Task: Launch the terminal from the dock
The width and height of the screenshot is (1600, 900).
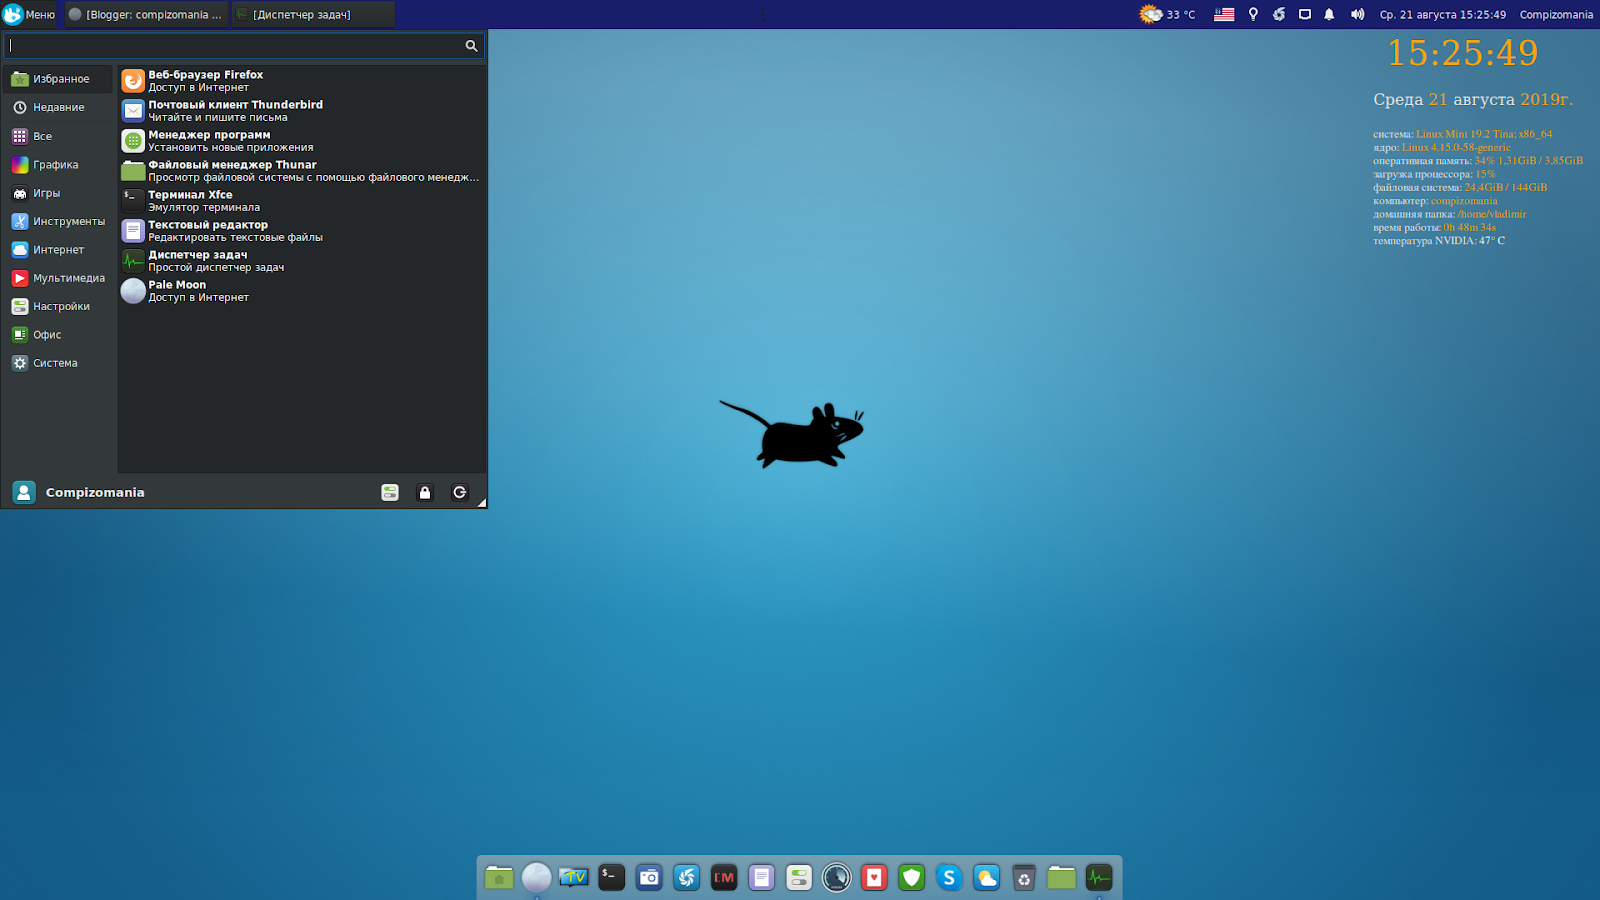Action: (x=611, y=878)
